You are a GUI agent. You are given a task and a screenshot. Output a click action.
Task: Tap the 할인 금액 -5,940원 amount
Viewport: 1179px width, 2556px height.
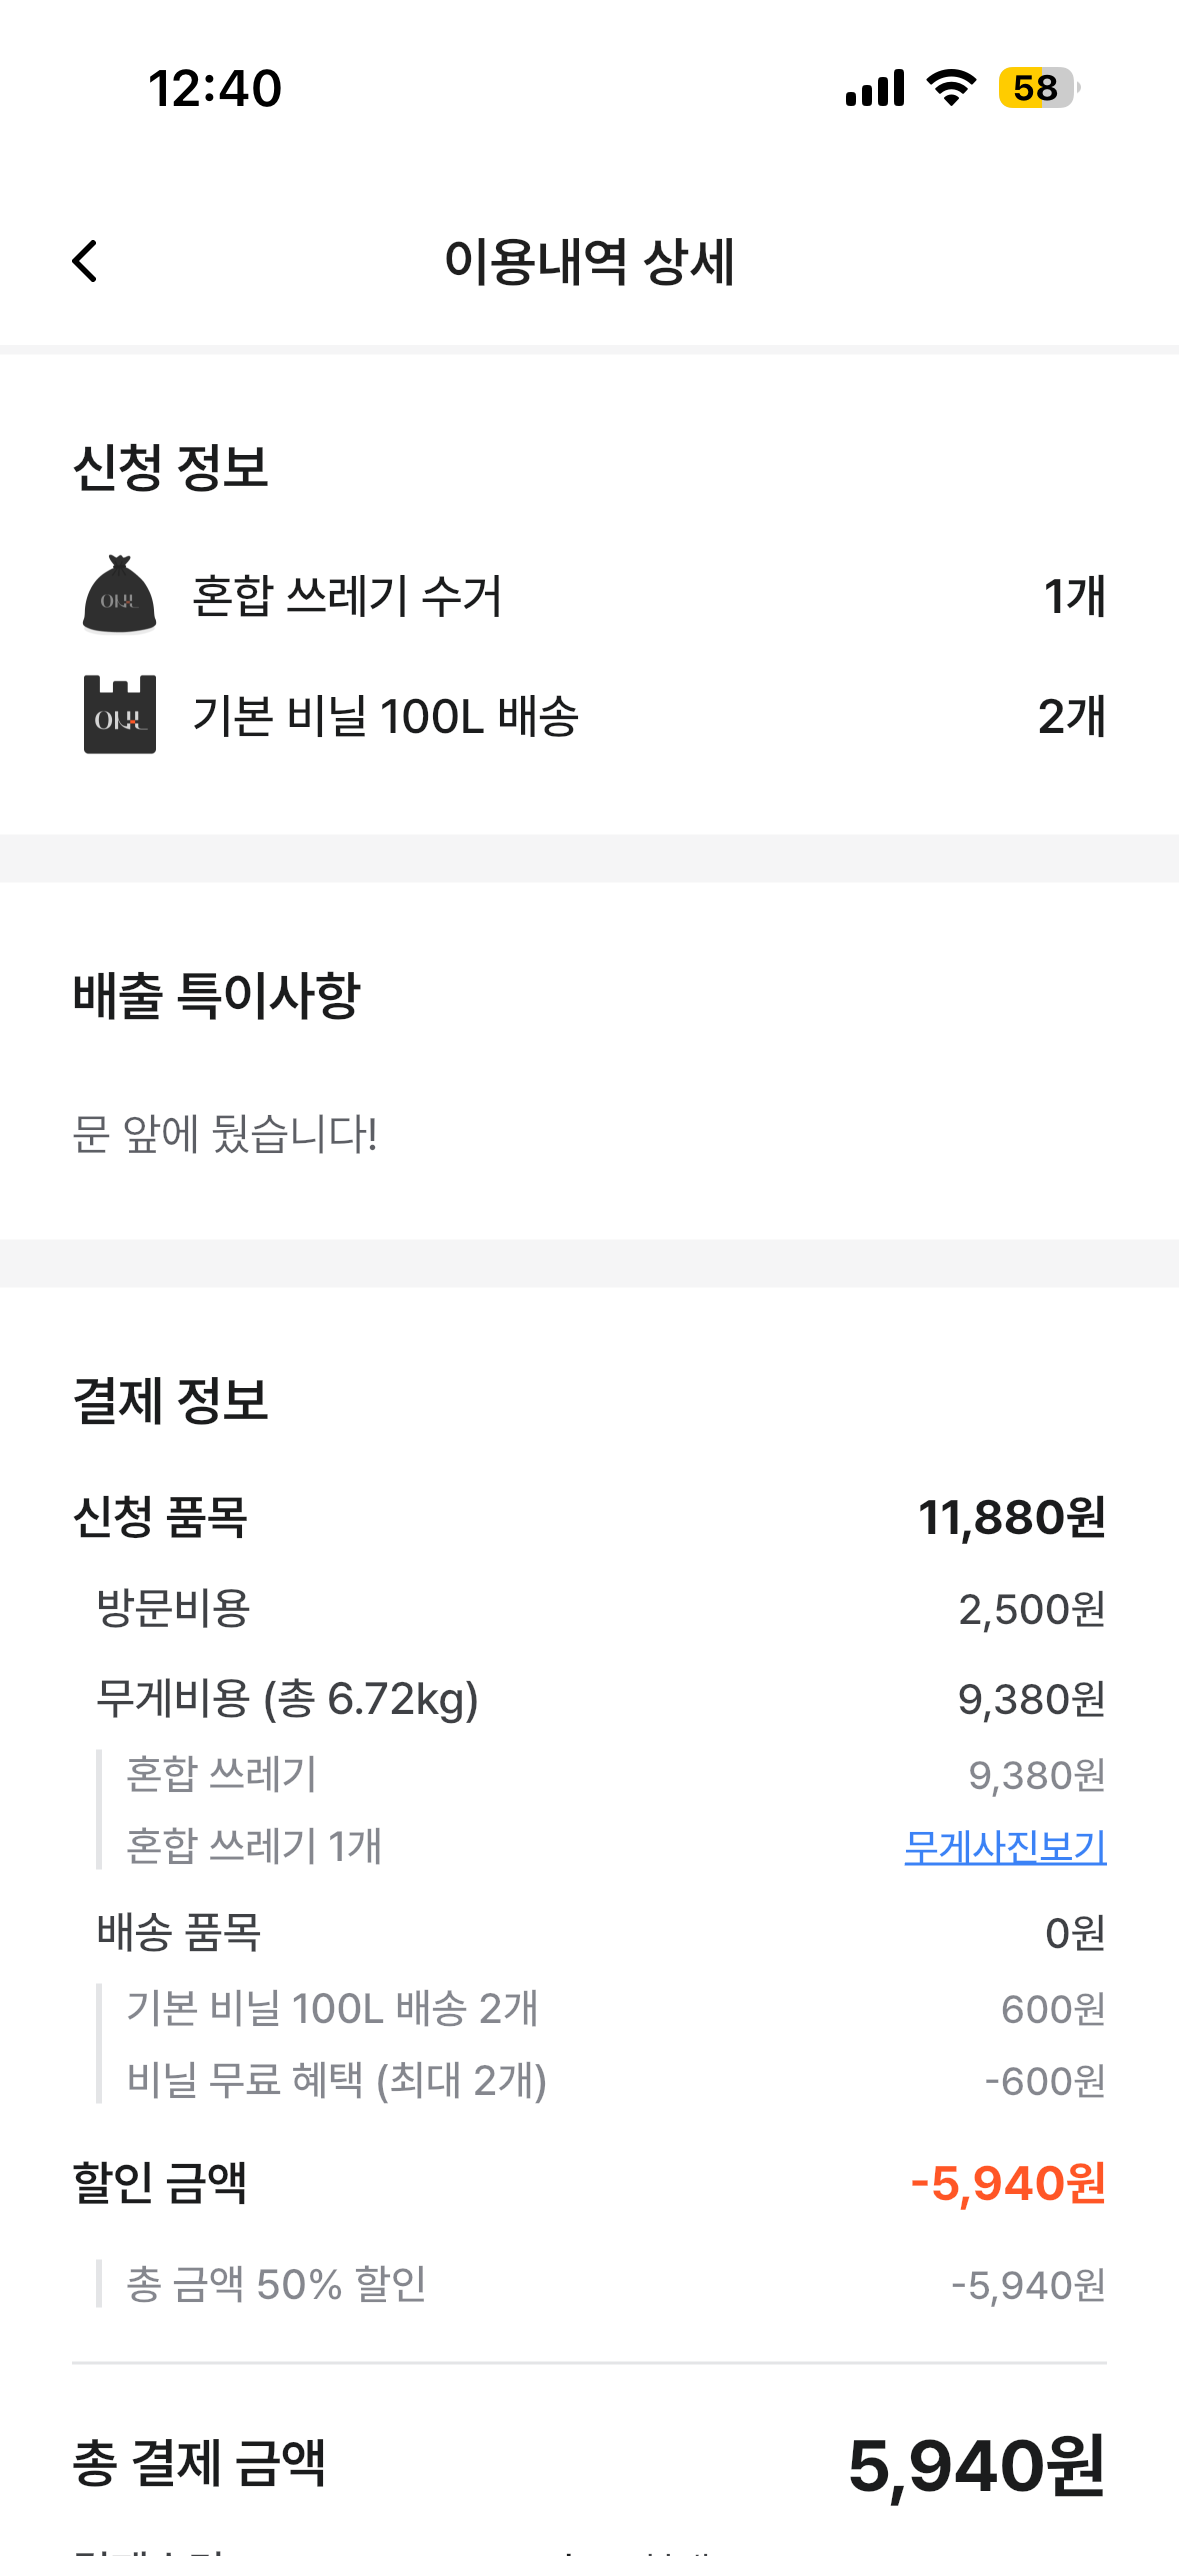1008,2183
